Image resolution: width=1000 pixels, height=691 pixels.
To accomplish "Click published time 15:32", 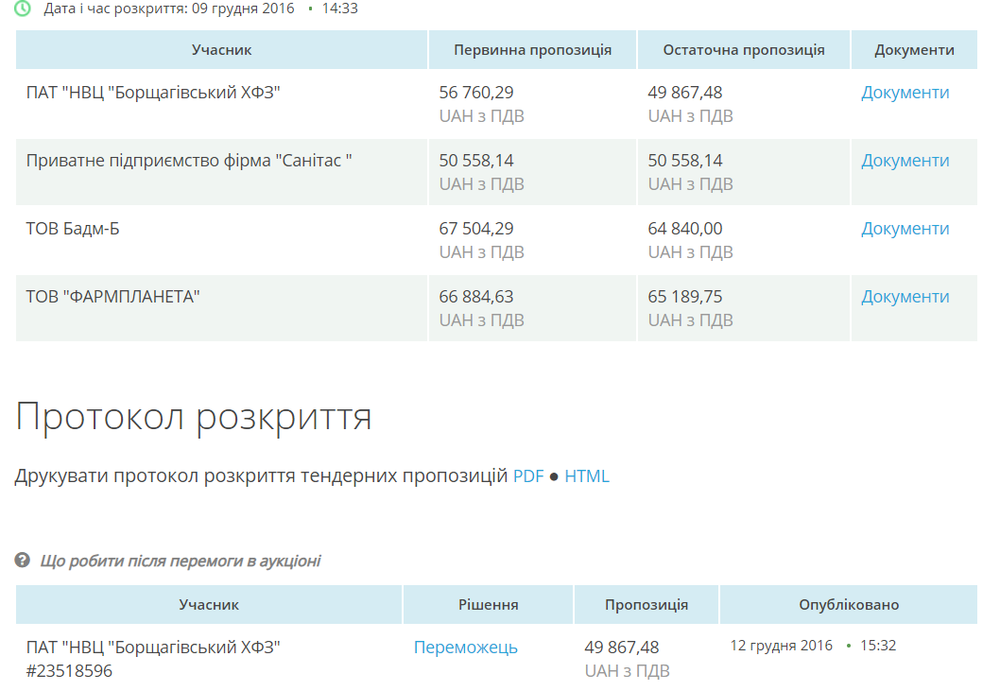I will (878, 646).
